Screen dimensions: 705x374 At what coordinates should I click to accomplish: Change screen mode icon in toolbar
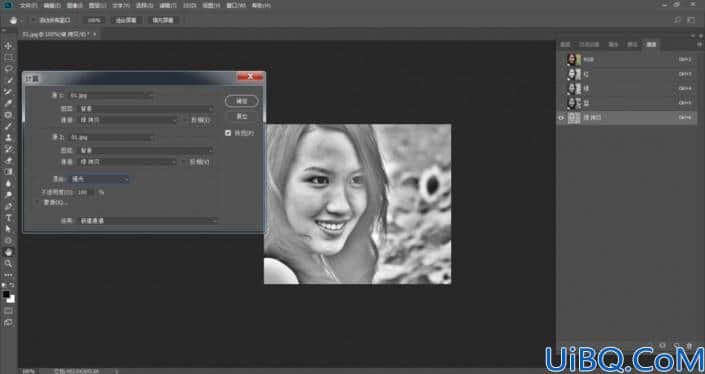click(x=8, y=322)
